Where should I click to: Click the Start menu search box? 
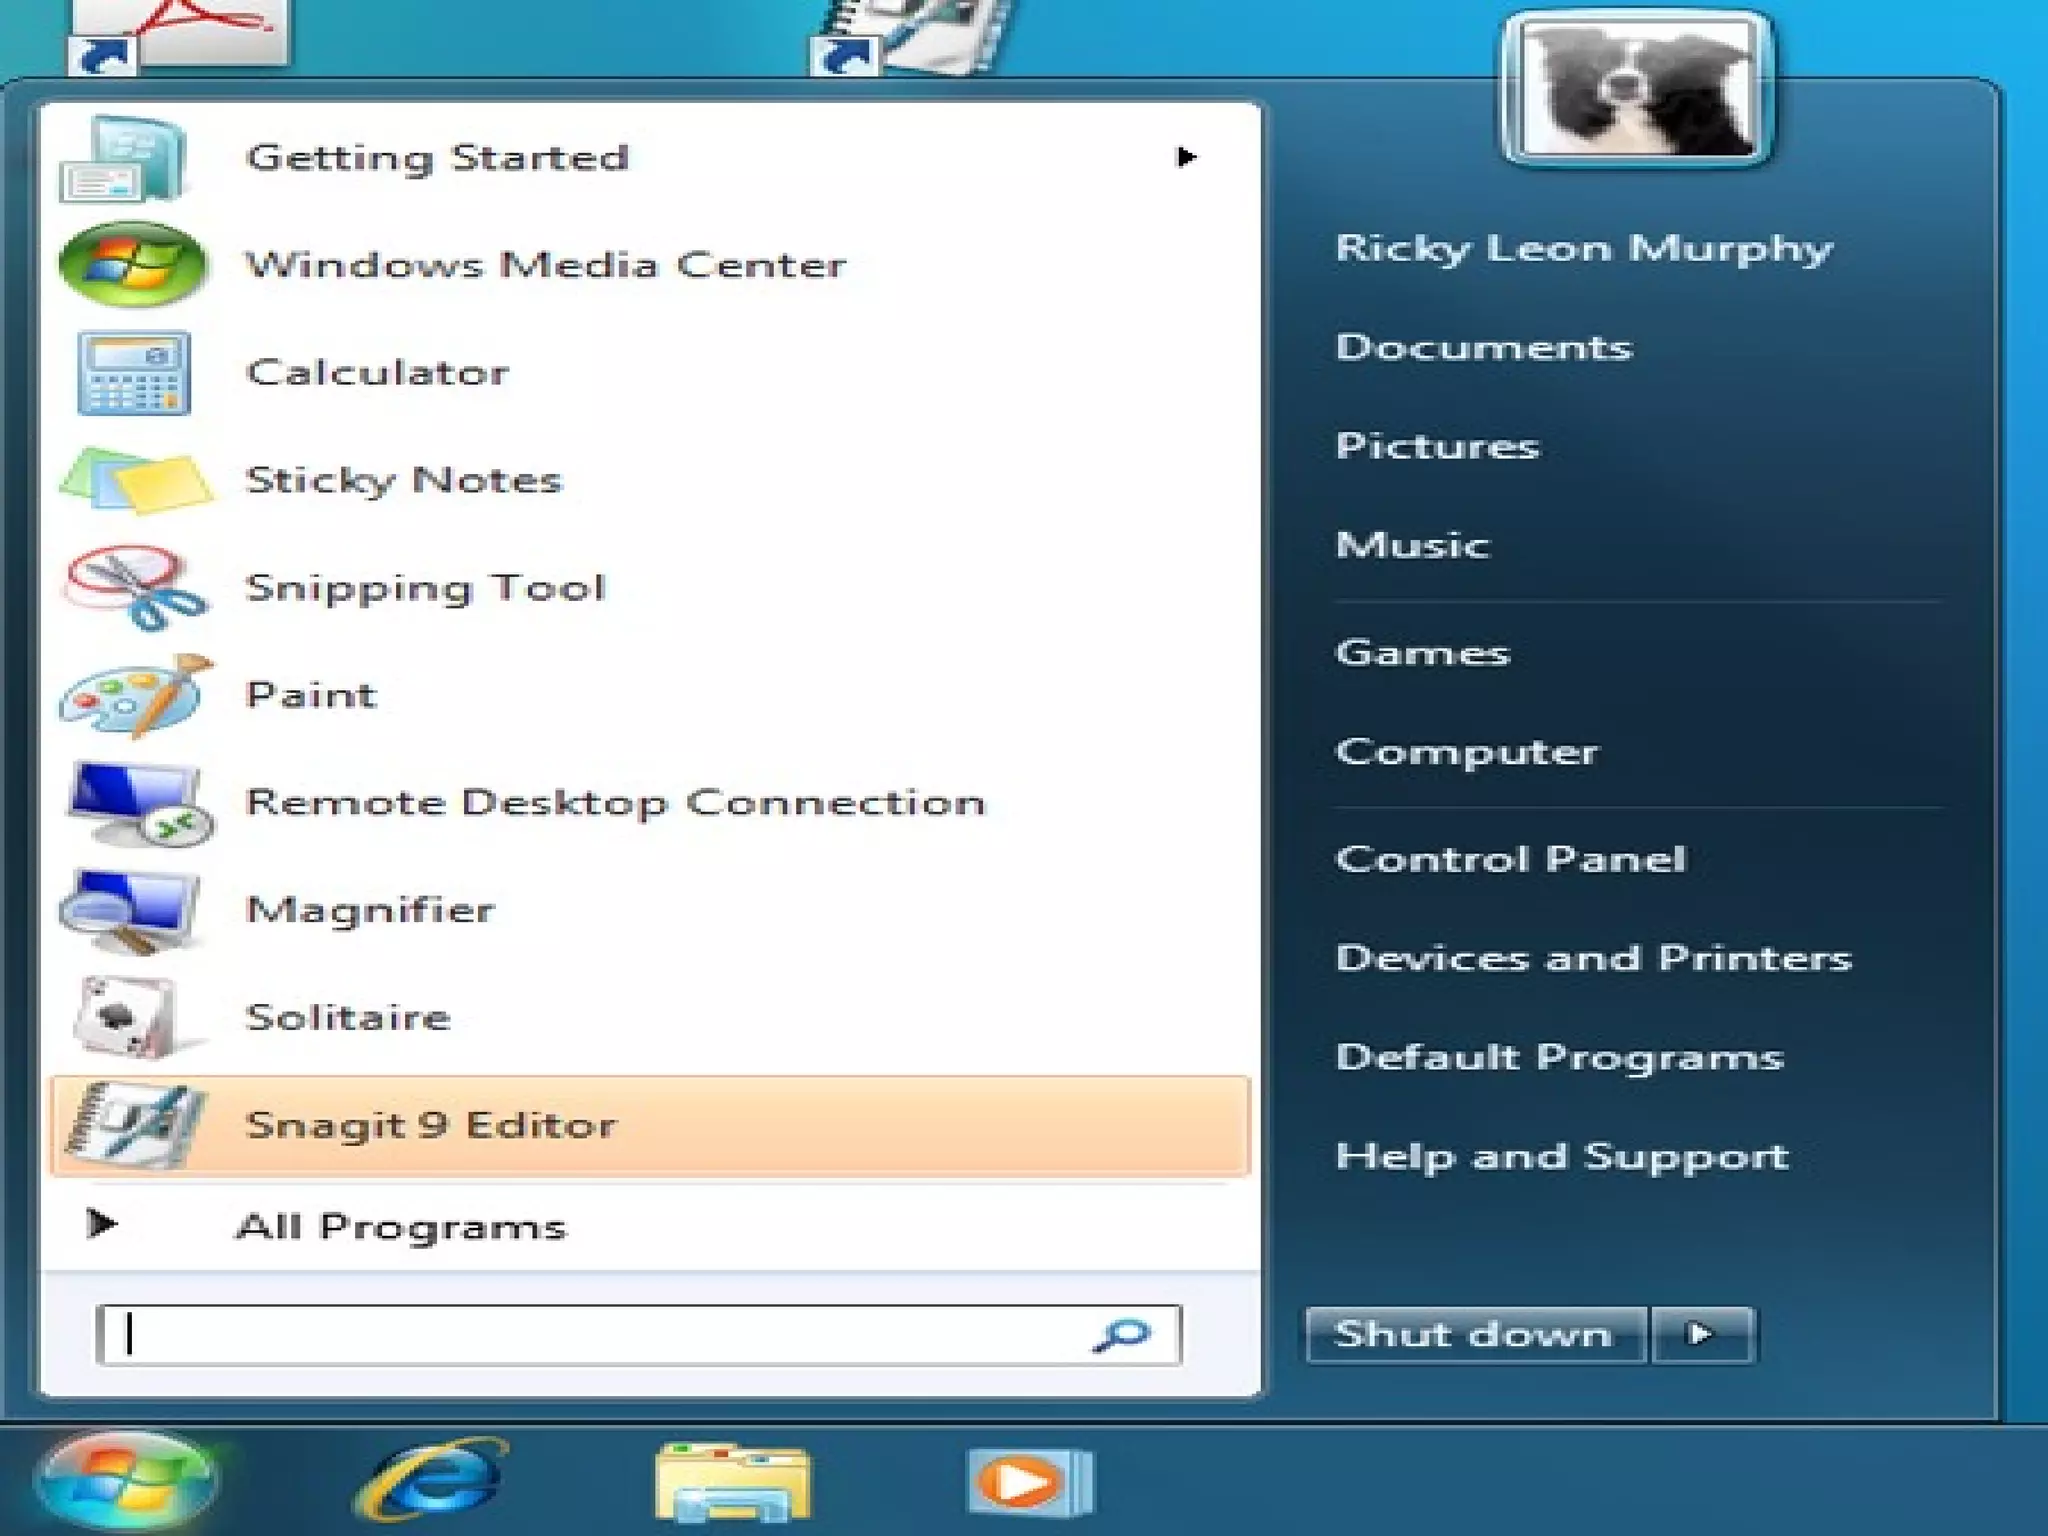click(x=600, y=1335)
